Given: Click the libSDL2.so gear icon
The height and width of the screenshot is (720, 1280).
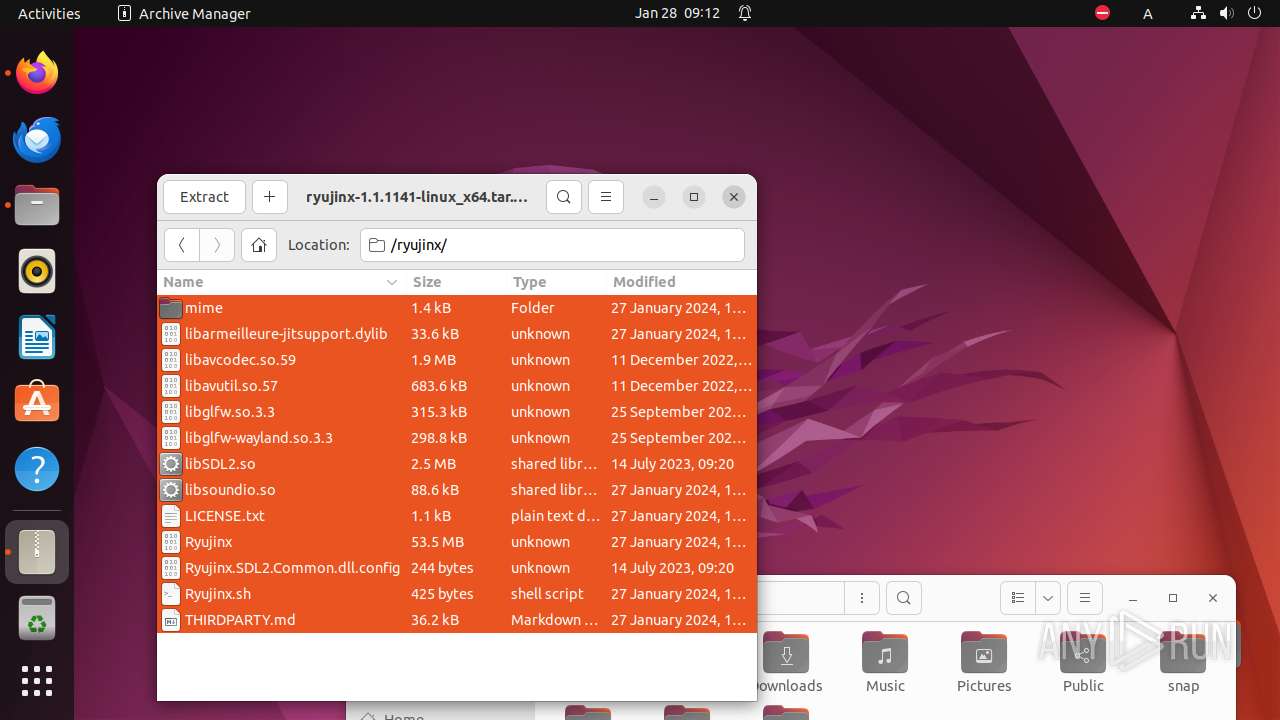Looking at the screenshot, I should (x=171, y=464).
